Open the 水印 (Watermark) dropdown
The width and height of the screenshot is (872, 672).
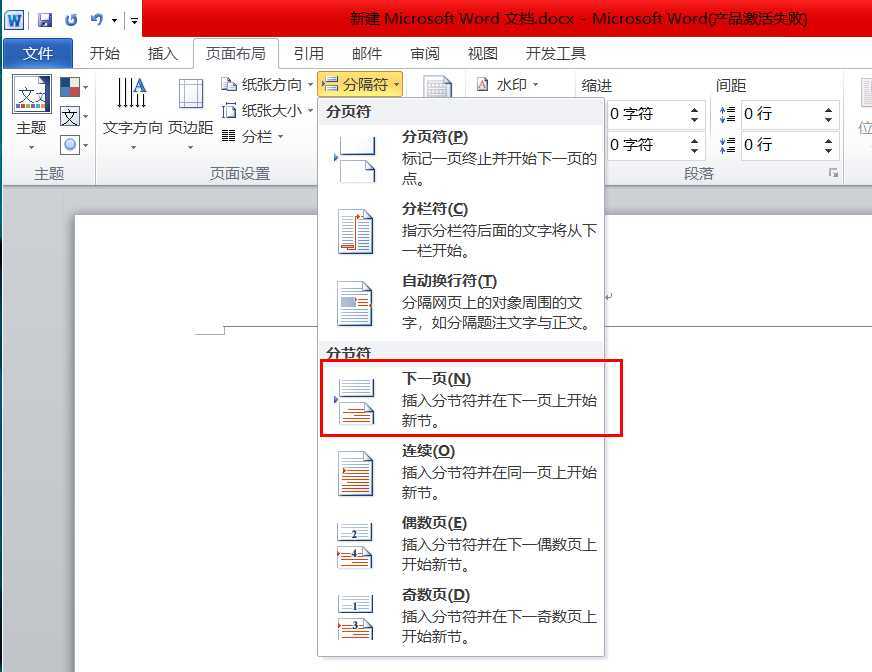click(x=507, y=85)
